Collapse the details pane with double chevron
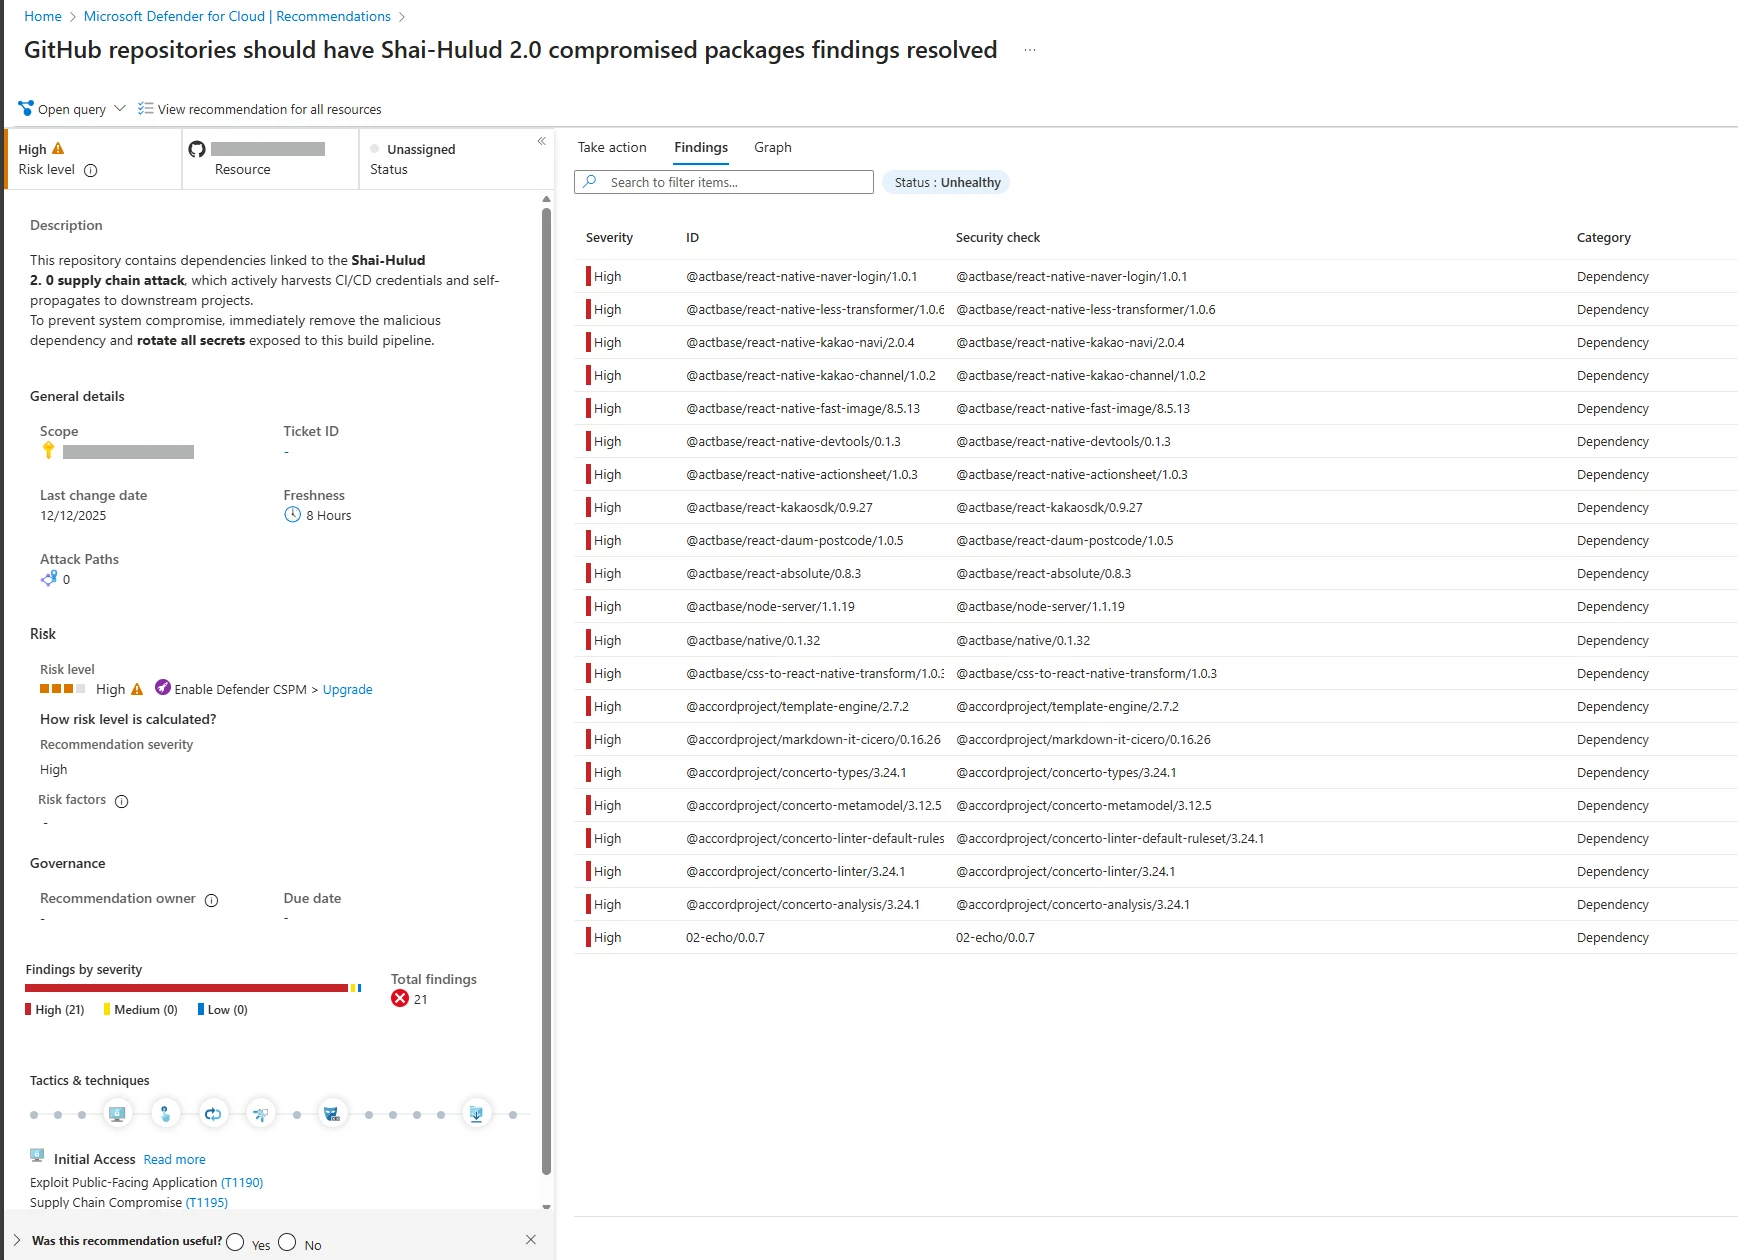This screenshot has height=1260, width=1738. coord(541,141)
